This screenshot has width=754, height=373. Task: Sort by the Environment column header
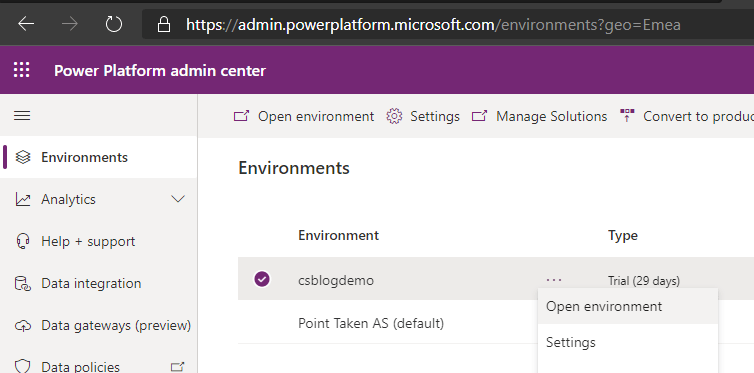pos(339,235)
